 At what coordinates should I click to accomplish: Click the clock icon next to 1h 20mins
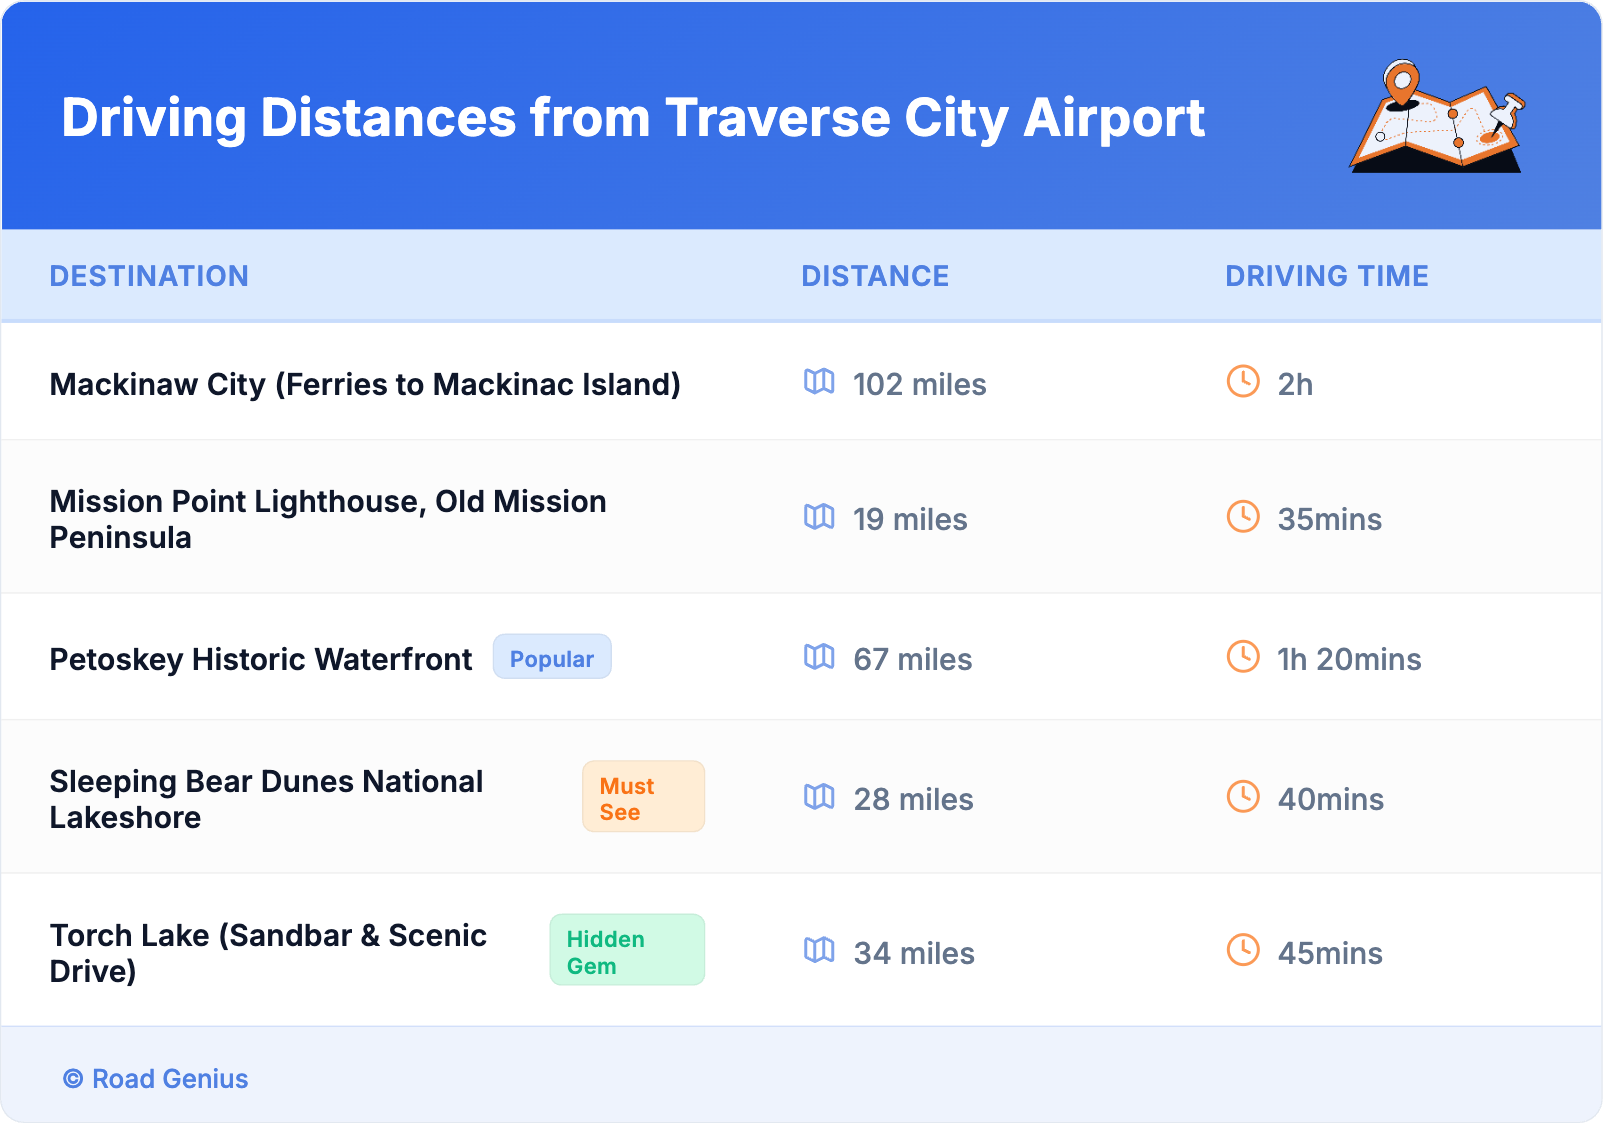[x=1243, y=657]
